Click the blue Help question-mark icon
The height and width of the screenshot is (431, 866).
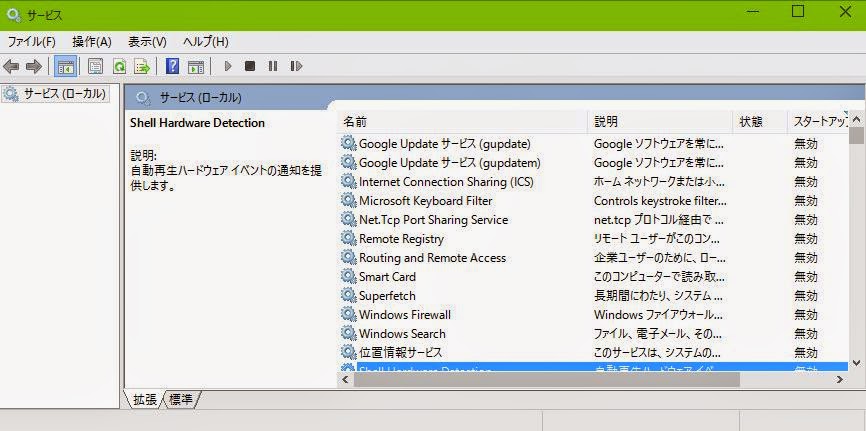tap(172, 67)
